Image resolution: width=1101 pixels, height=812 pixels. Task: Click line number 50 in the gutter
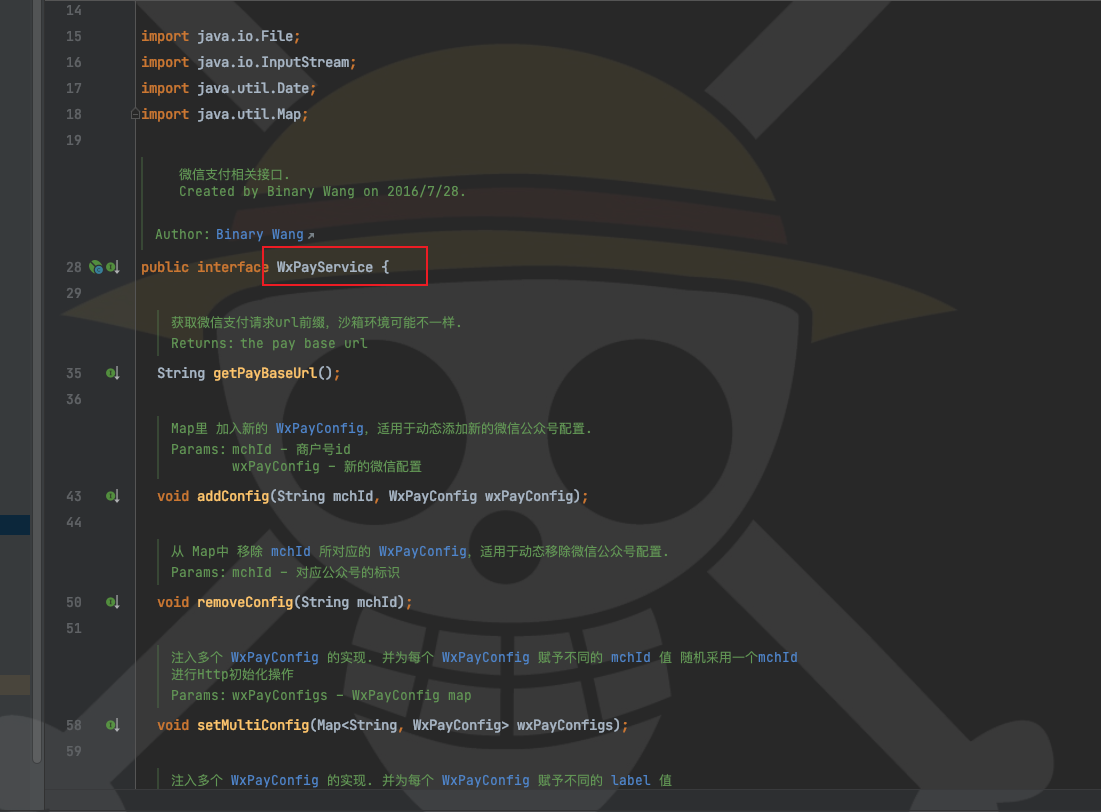tap(74, 602)
